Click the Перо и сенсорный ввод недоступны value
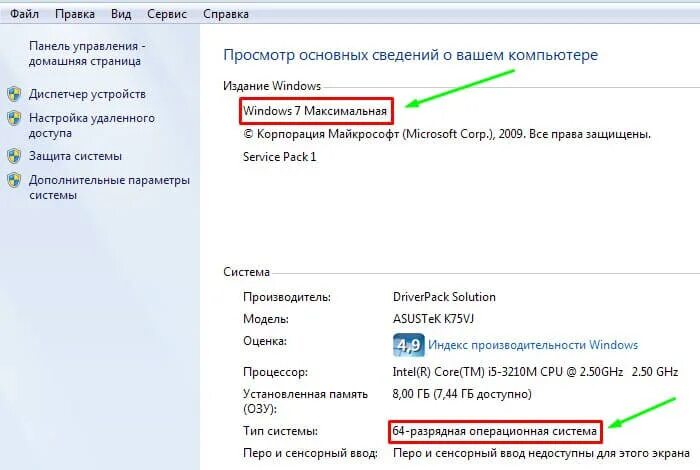The width and height of the screenshot is (700, 470). coord(541,453)
